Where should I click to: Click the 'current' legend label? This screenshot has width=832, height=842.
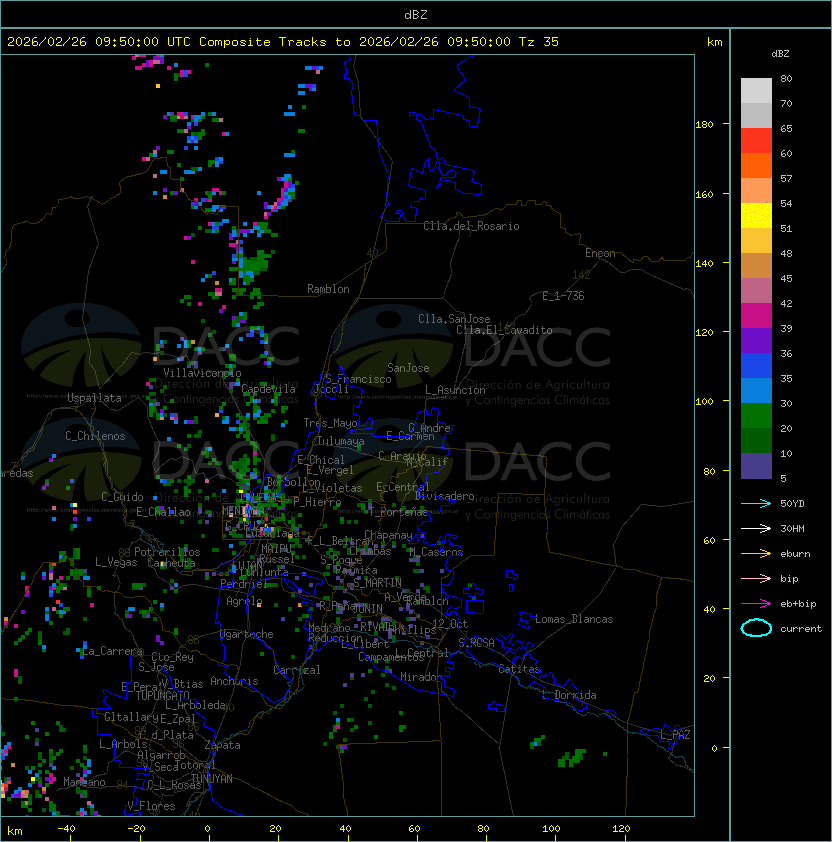coord(801,629)
